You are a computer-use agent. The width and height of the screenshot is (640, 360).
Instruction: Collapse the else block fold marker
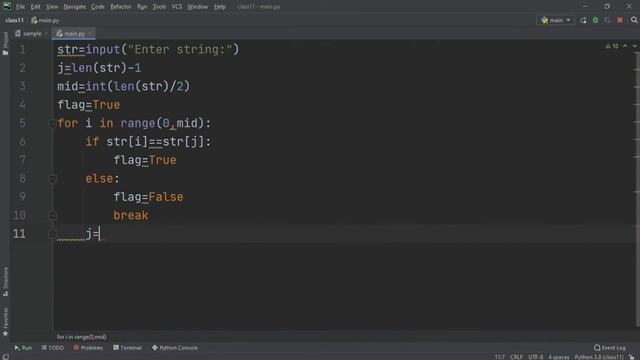point(52,178)
